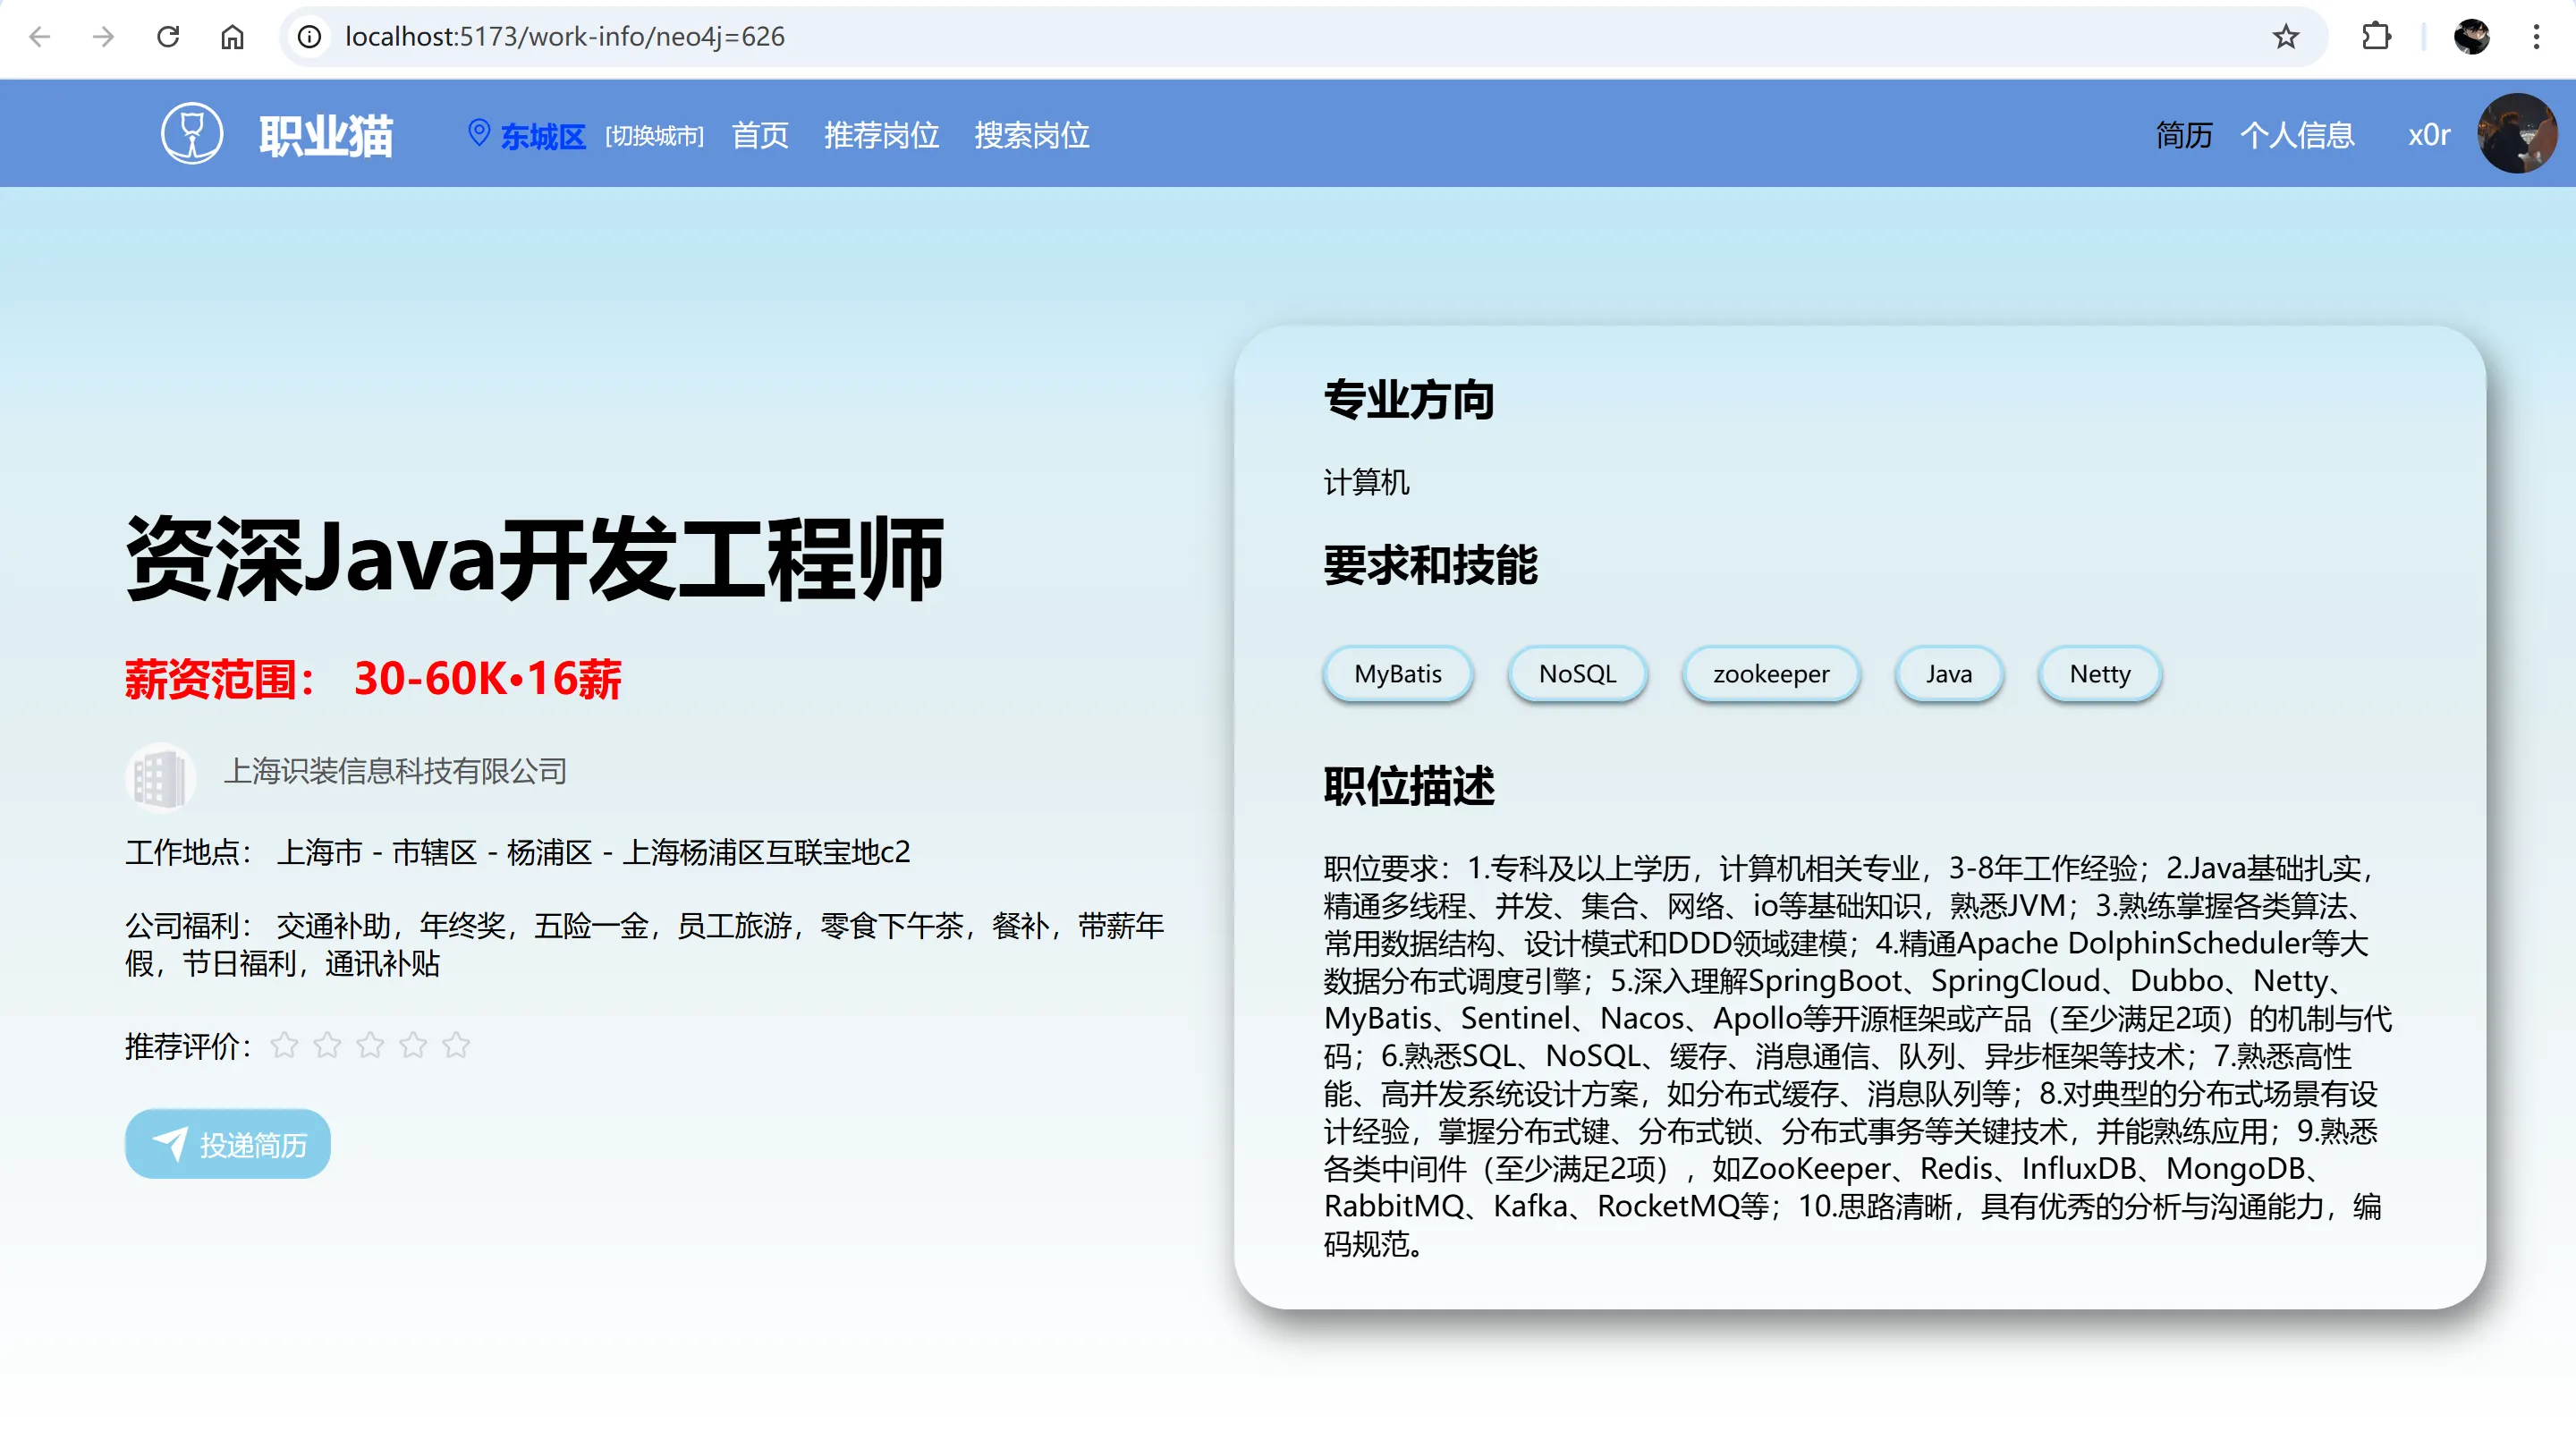Image resolution: width=2576 pixels, height=1448 pixels.
Task: Give a three-star rating
Action: pyautogui.click(x=370, y=1045)
